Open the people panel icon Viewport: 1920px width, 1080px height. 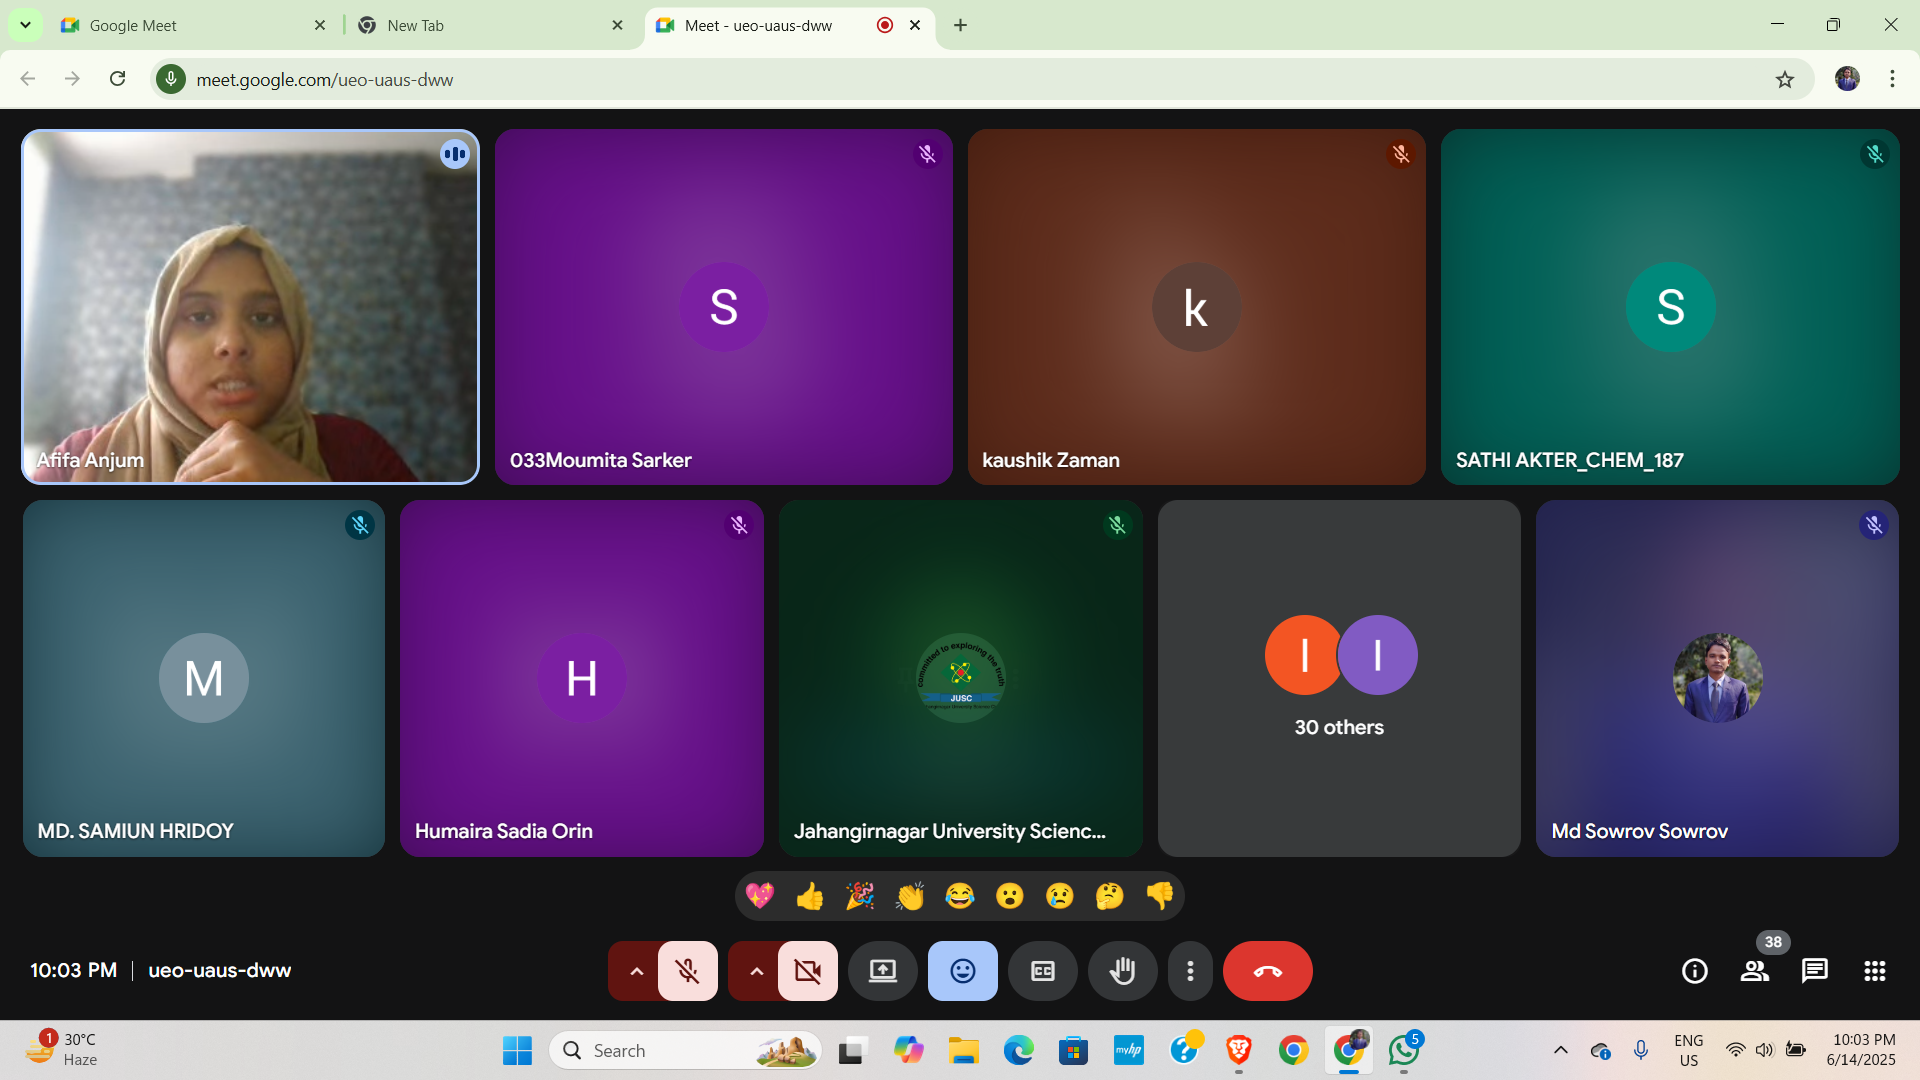point(1754,971)
